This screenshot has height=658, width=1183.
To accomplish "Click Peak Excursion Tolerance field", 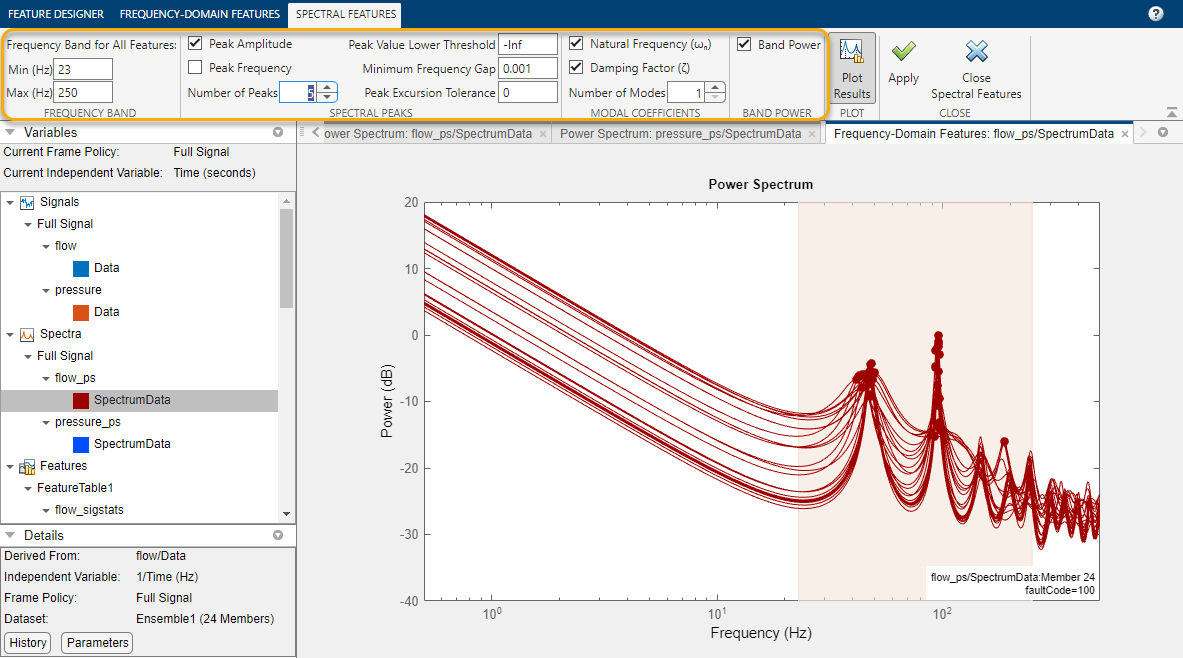I will tap(528, 93).
